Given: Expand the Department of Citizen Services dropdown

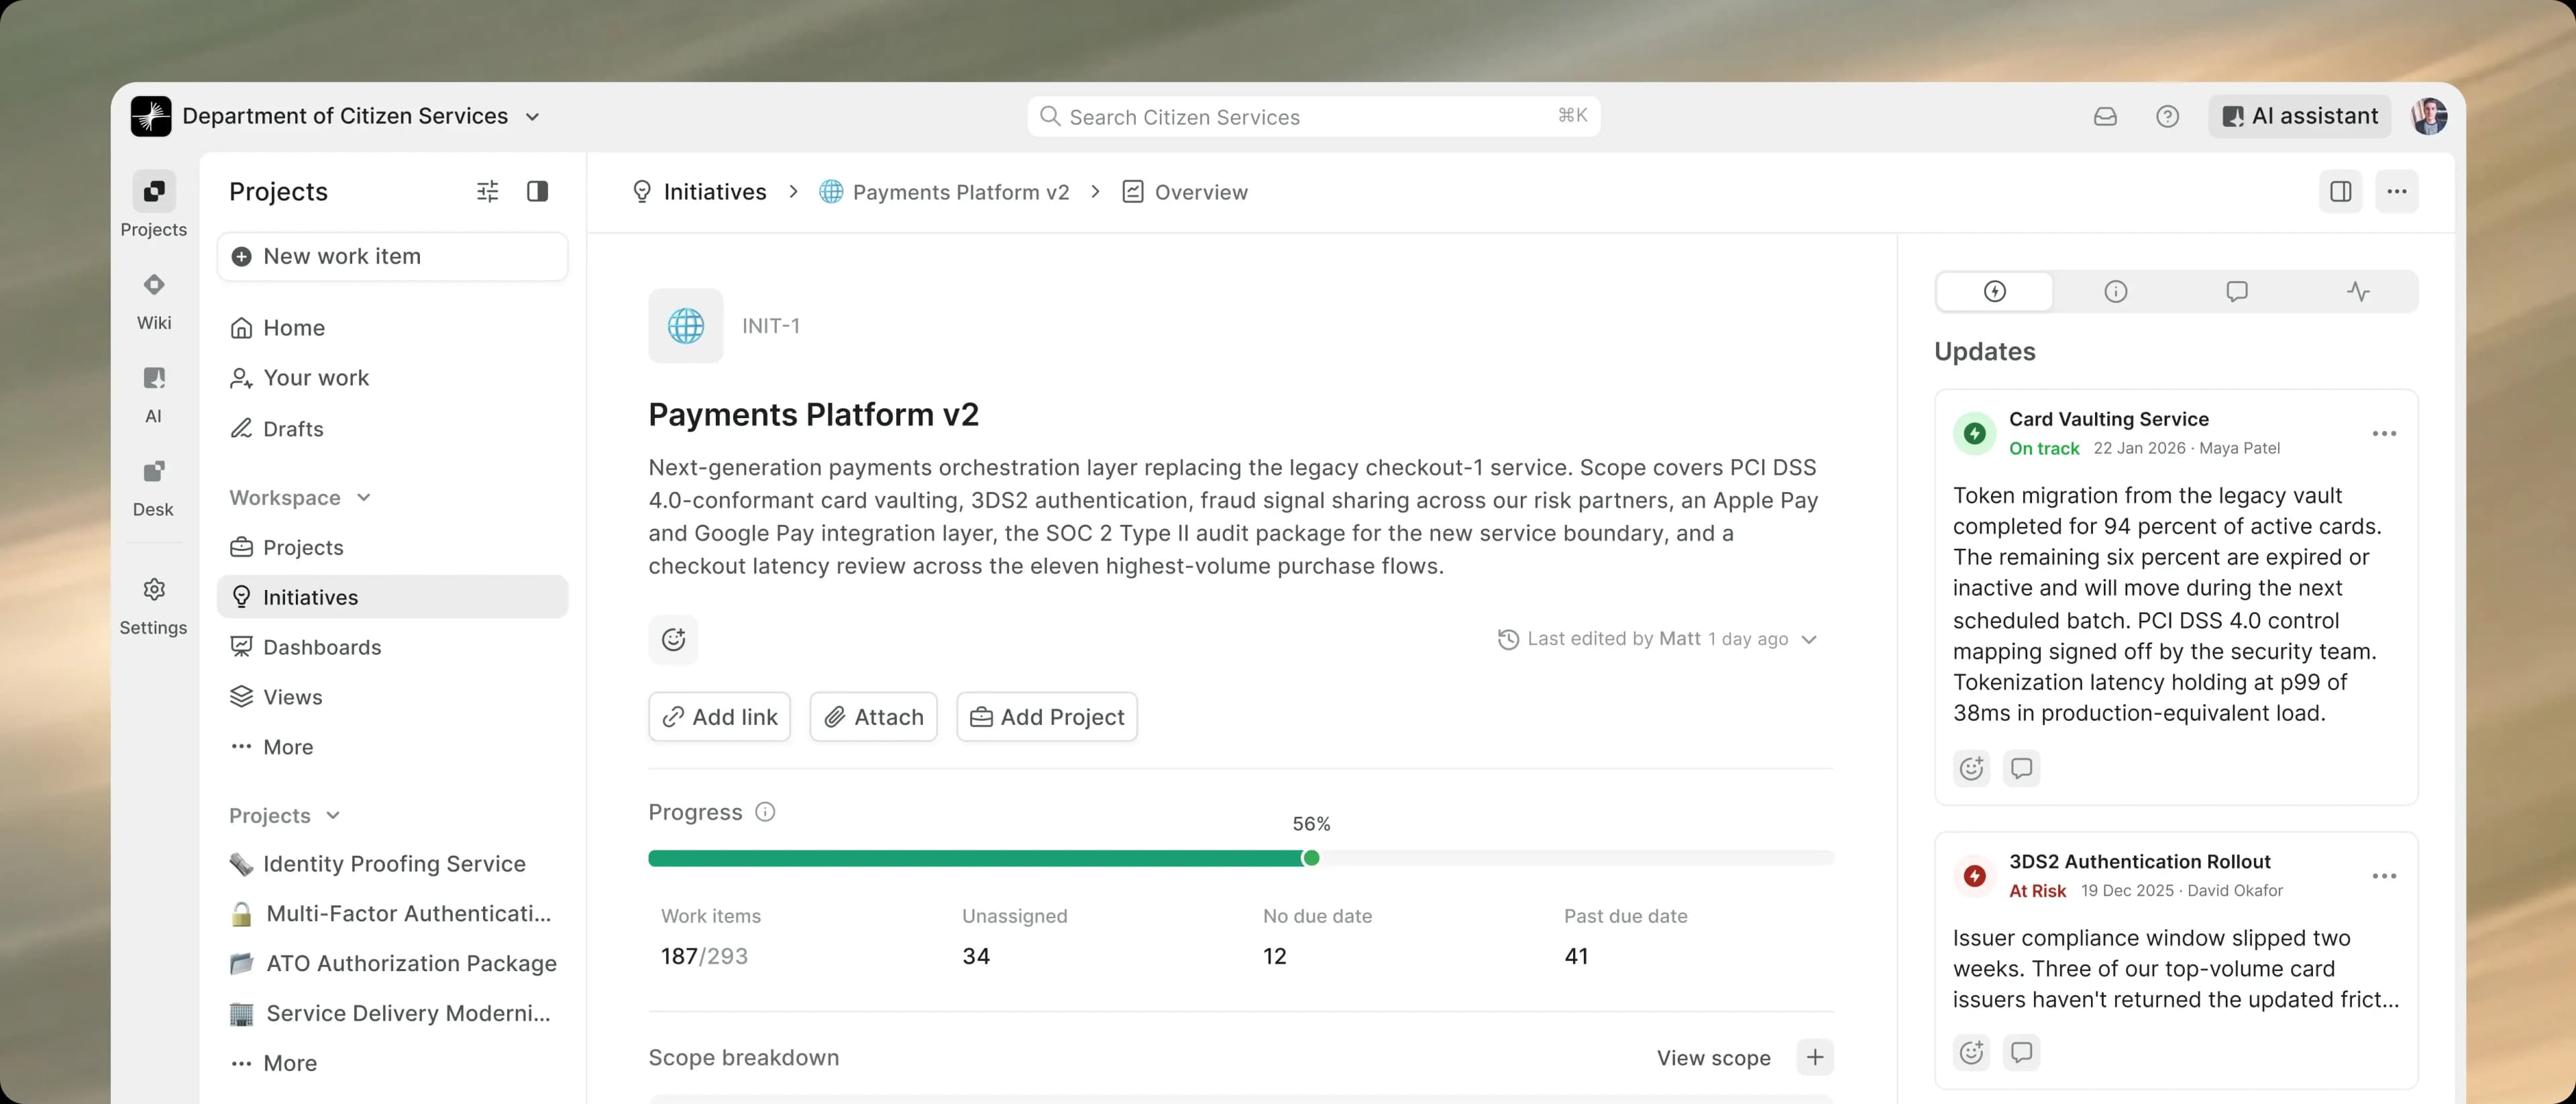Looking at the screenshot, I should pyautogui.click(x=533, y=117).
